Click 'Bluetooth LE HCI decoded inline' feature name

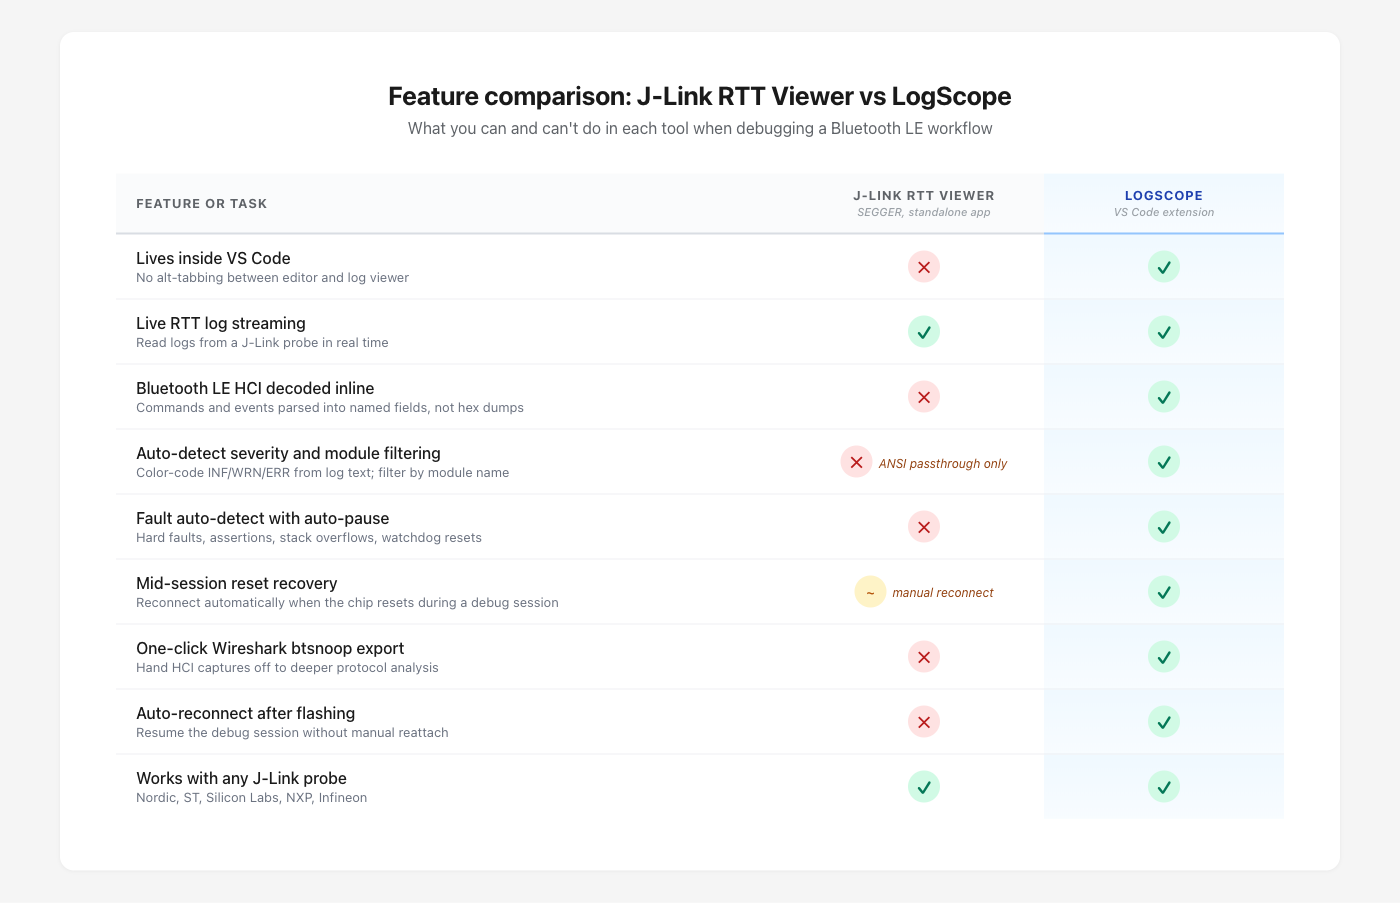click(255, 388)
